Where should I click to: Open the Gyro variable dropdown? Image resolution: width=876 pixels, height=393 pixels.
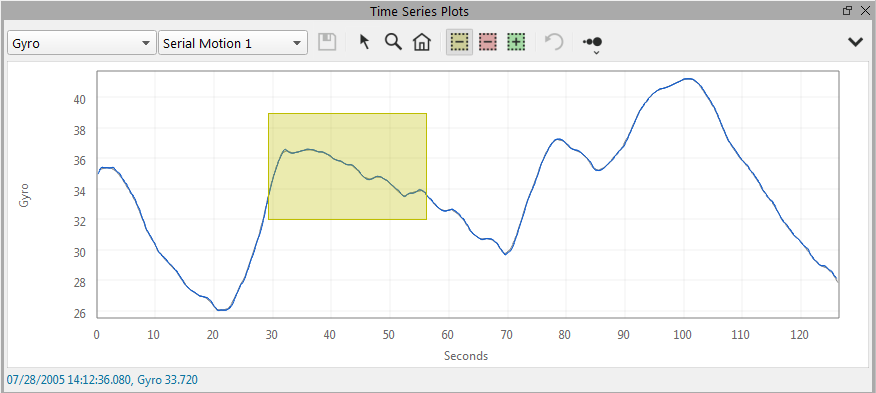82,43
